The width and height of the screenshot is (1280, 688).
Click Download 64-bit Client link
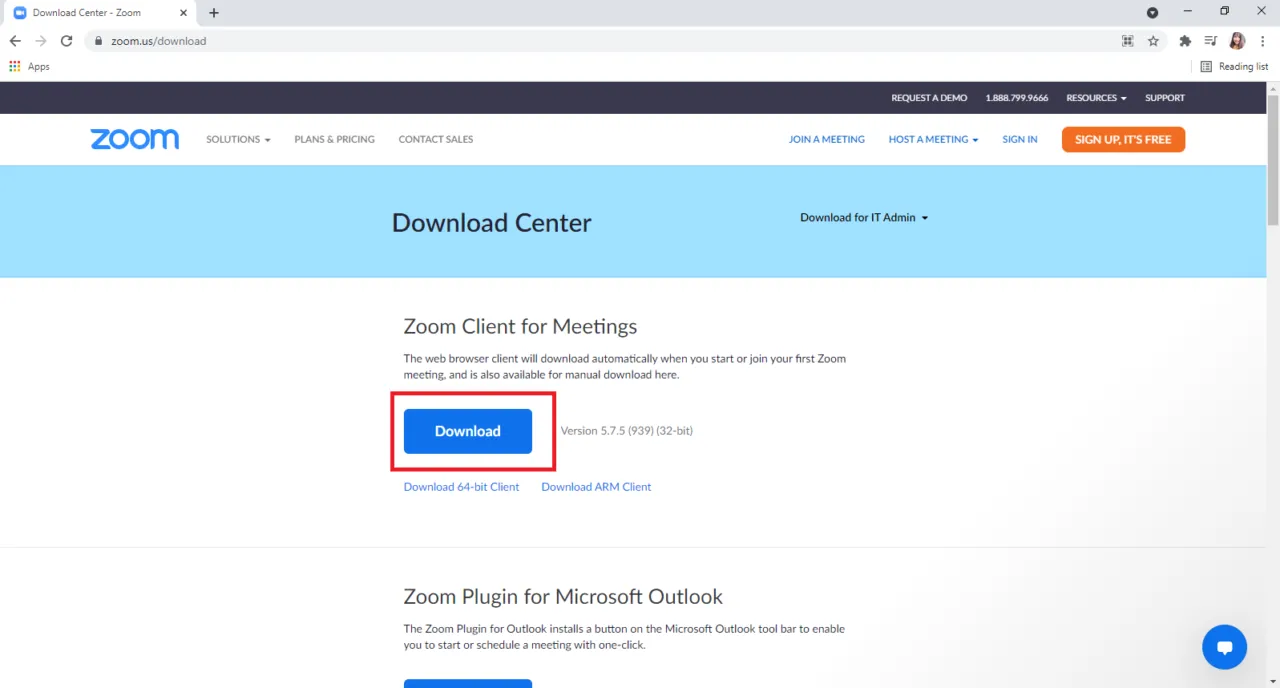point(461,487)
